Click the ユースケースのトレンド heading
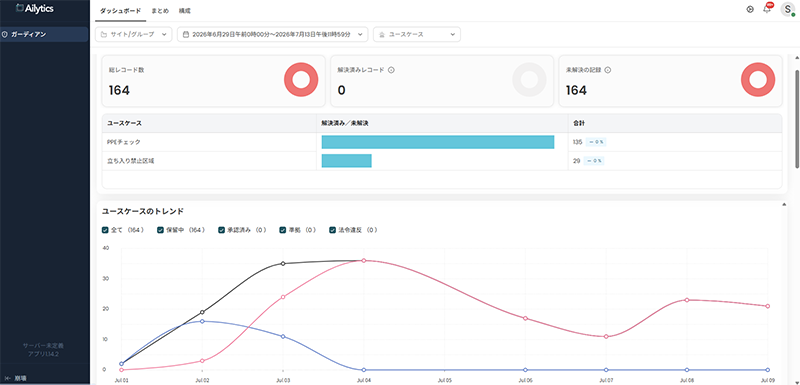This screenshot has height=385, width=800. pos(143,211)
